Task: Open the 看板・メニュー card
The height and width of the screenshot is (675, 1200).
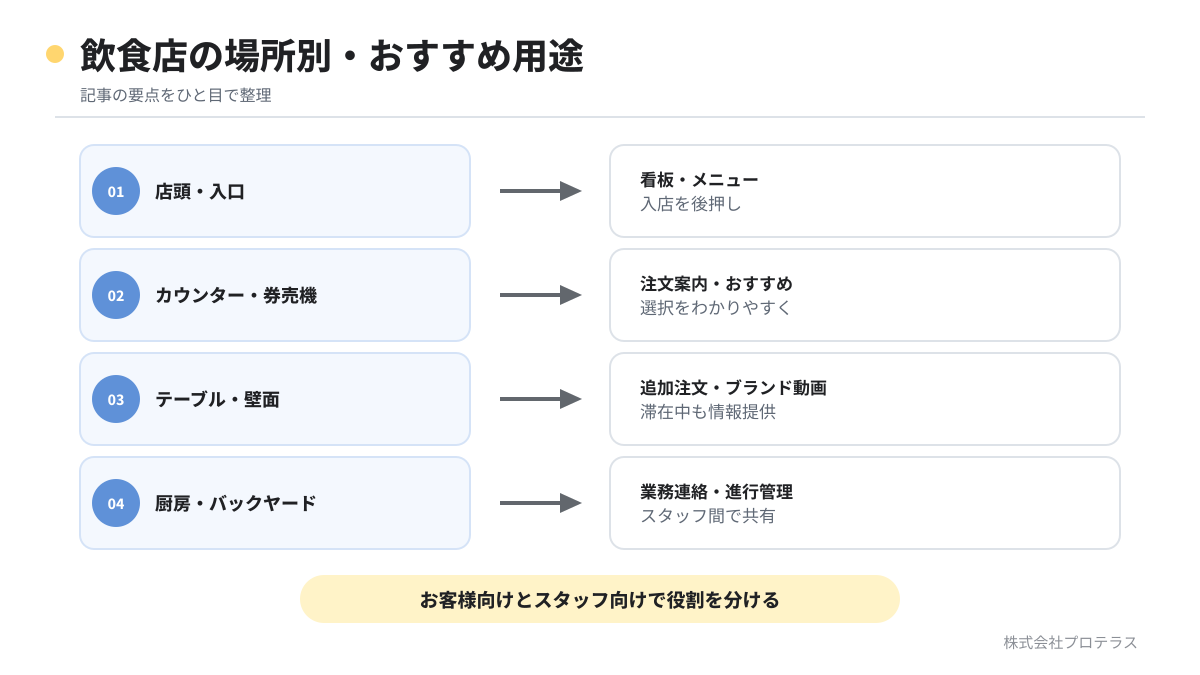Action: [865, 191]
